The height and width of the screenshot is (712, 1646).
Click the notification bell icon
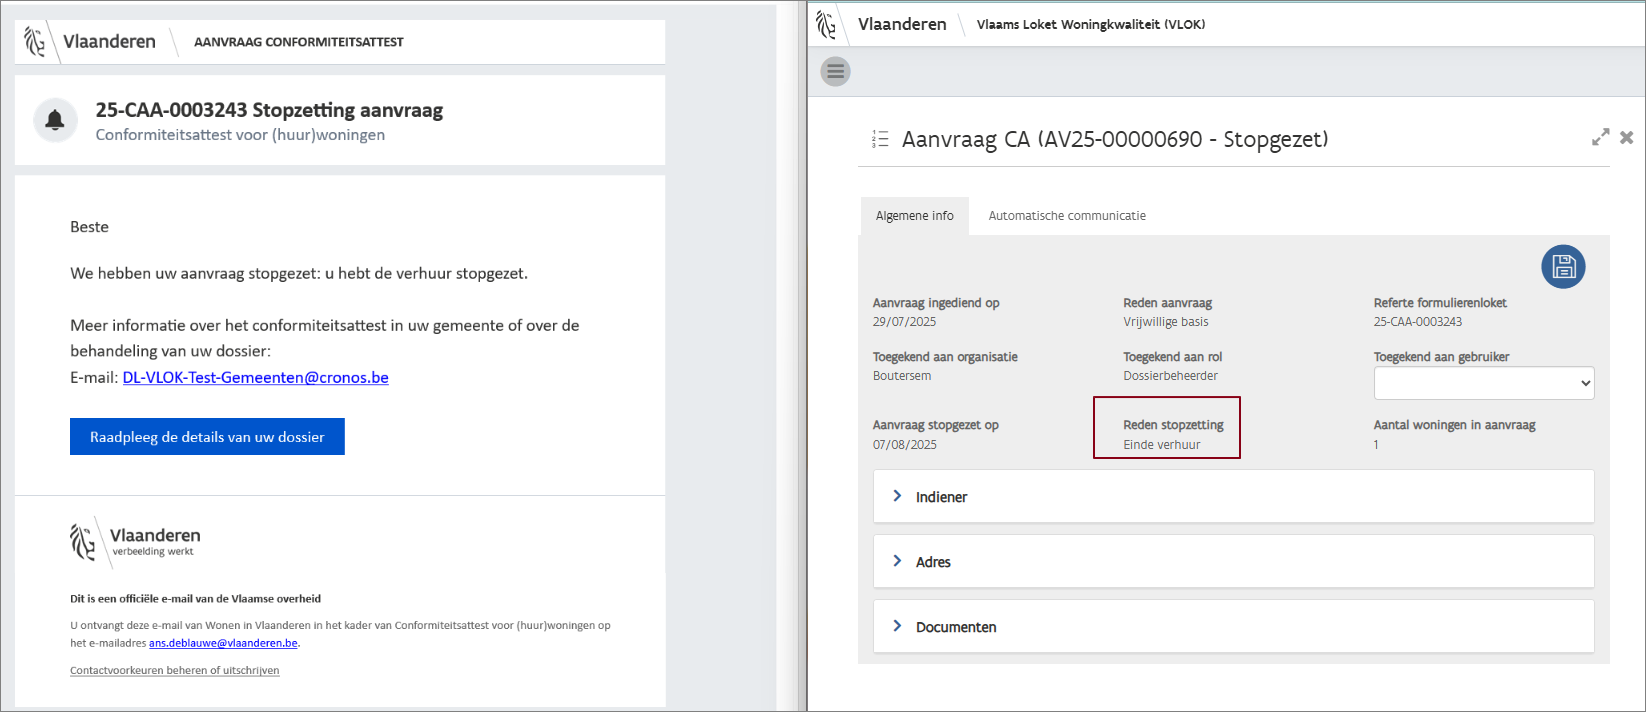tap(55, 121)
